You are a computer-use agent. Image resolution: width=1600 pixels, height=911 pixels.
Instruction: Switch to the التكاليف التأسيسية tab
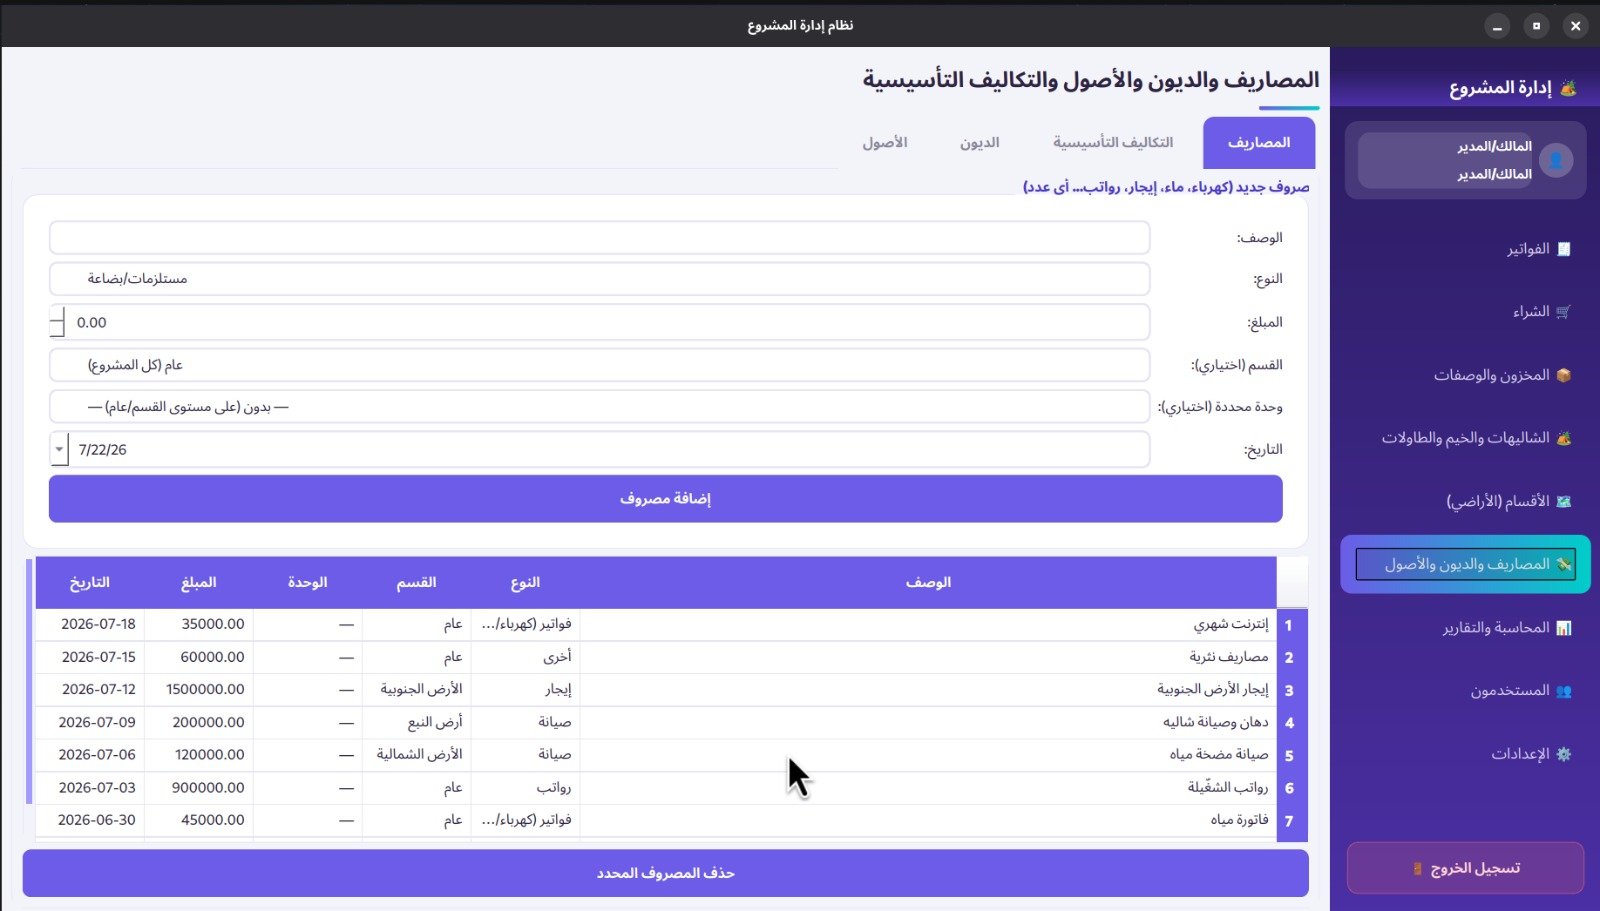click(x=1113, y=143)
